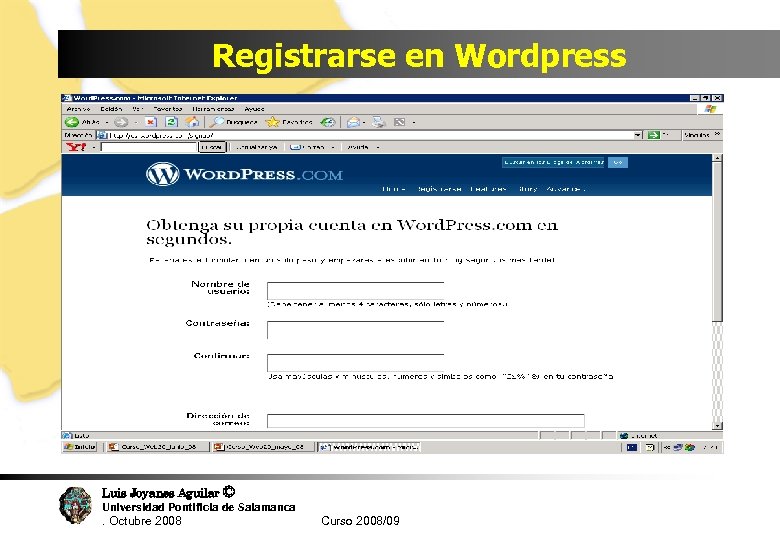Viewport: 780px width, 540px height.
Task: Click the grey forward arrow icon
Action: [121, 122]
